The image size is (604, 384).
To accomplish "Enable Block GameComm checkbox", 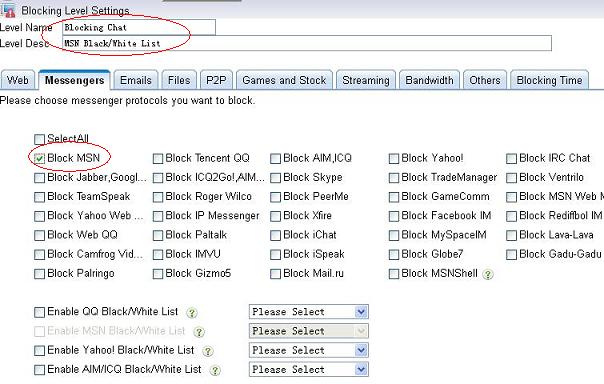I will [393, 197].
